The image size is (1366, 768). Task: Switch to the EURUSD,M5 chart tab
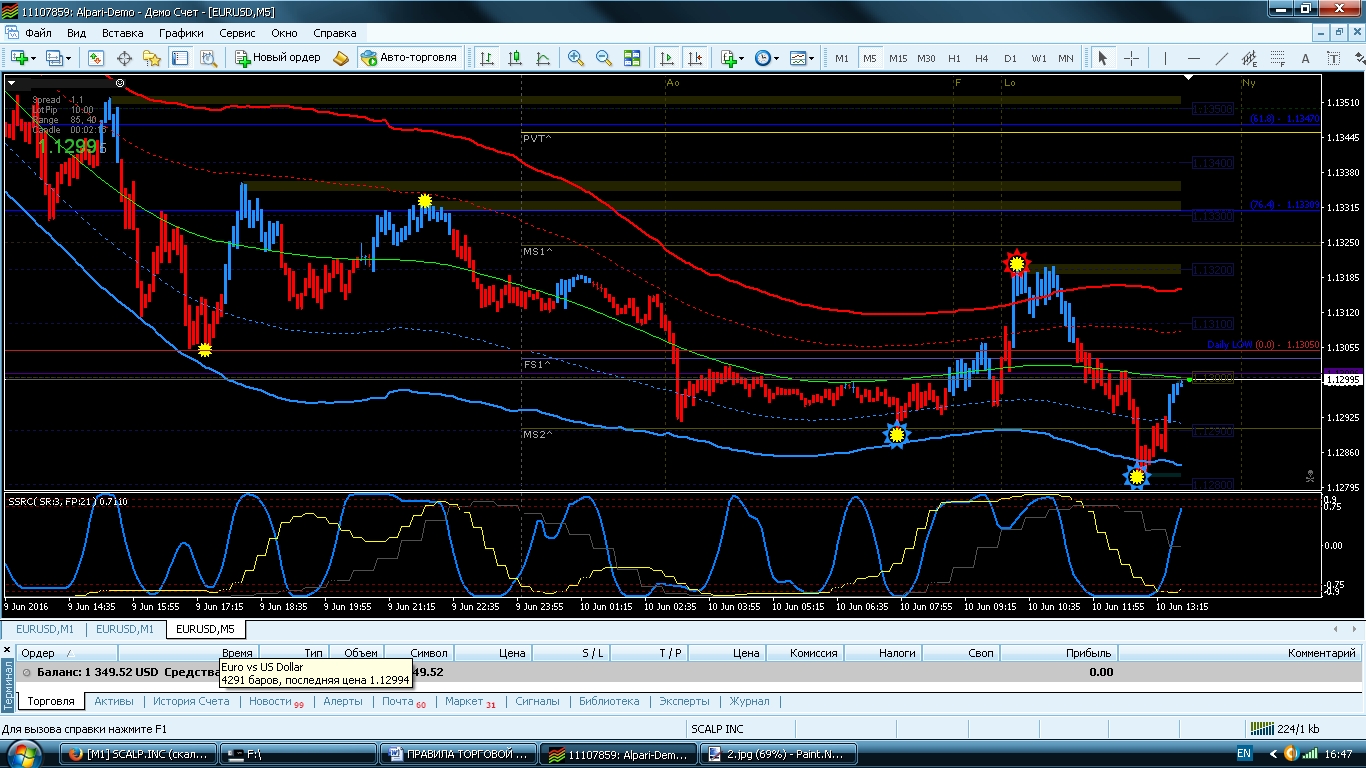pyautogui.click(x=205, y=629)
